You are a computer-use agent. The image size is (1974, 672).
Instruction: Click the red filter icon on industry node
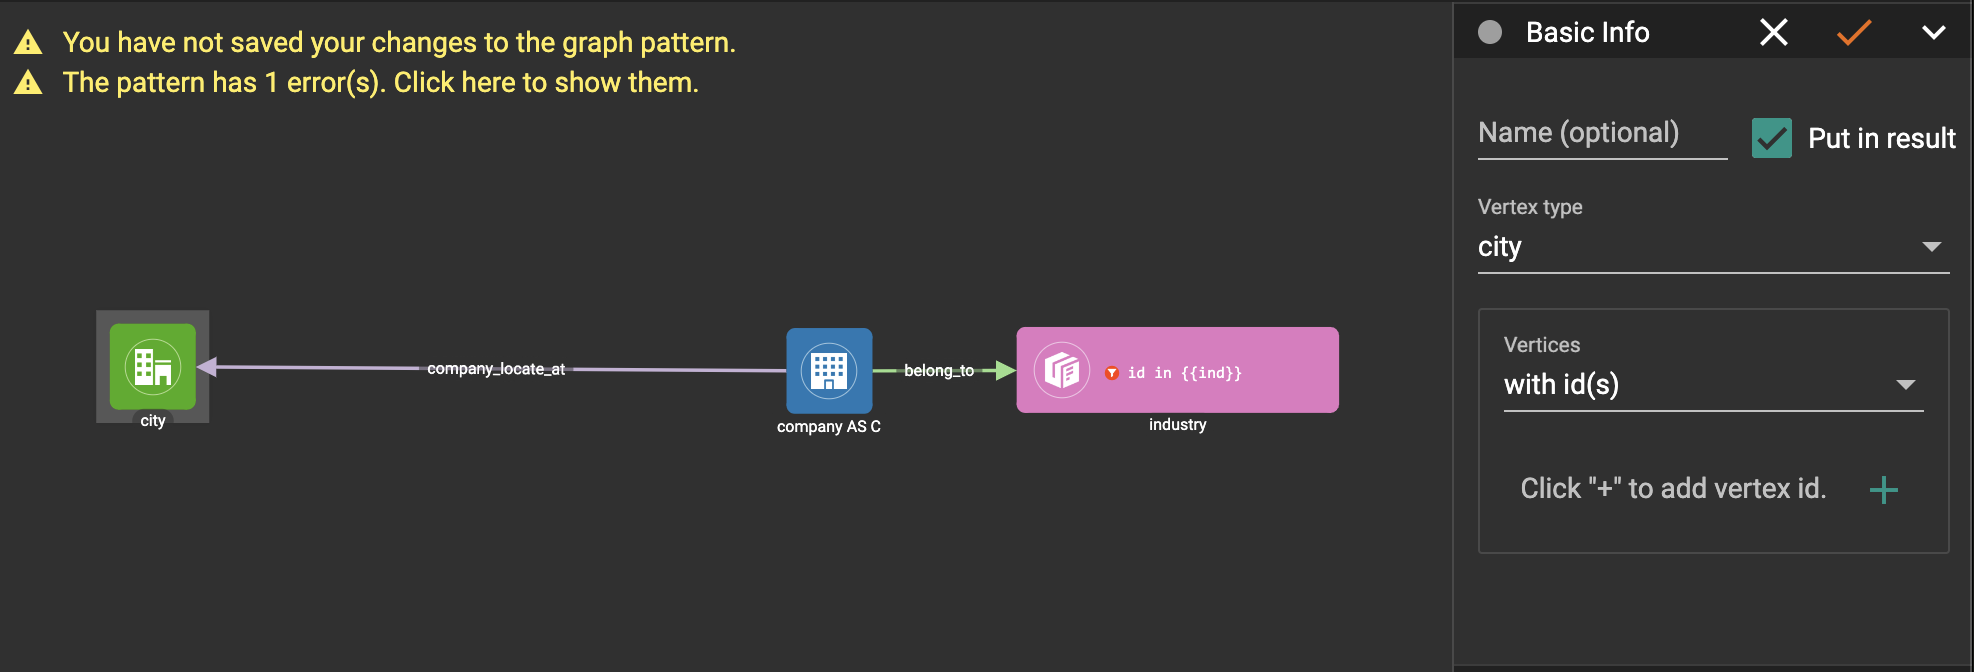[1111, 373]
